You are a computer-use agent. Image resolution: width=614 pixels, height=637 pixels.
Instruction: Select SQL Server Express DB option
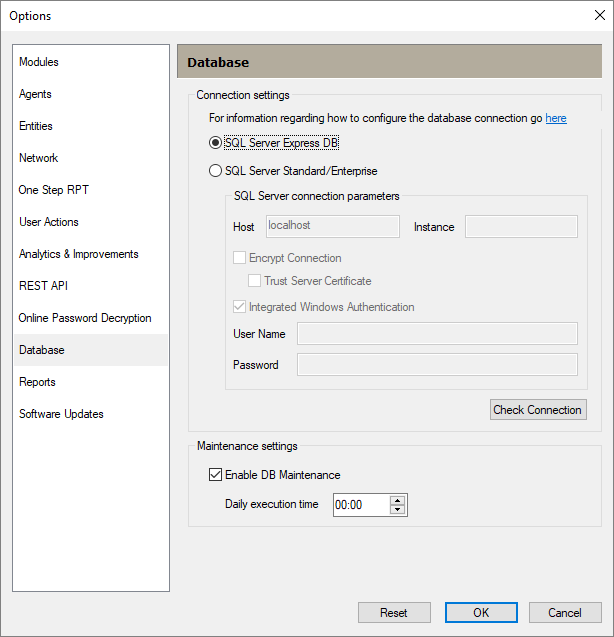(x=216, y=143)
